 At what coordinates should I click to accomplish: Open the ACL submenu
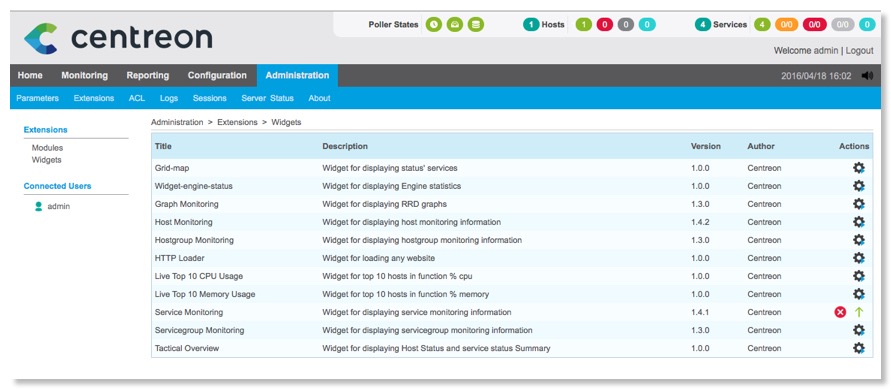[x=137, y=98]
